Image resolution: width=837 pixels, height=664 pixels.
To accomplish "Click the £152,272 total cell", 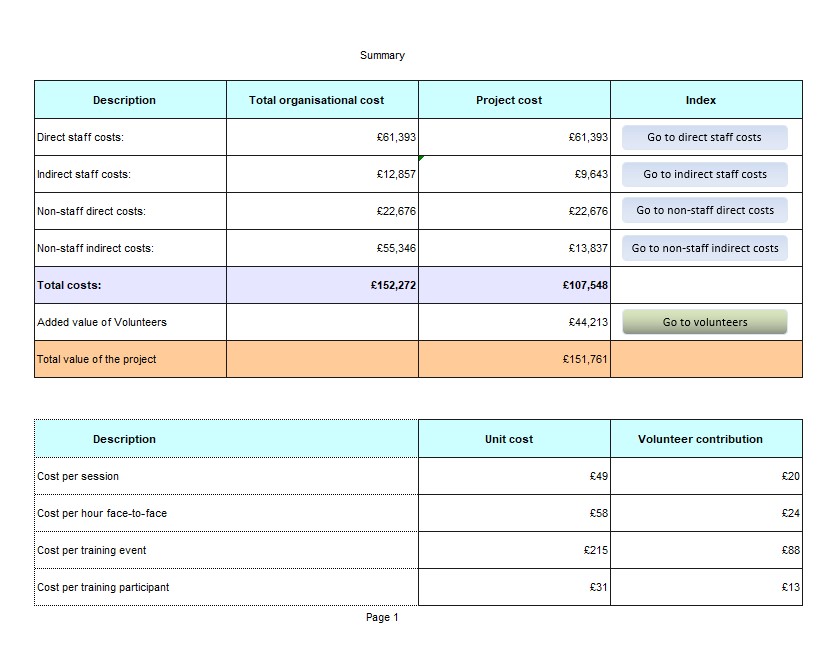I will coord(322,285).
